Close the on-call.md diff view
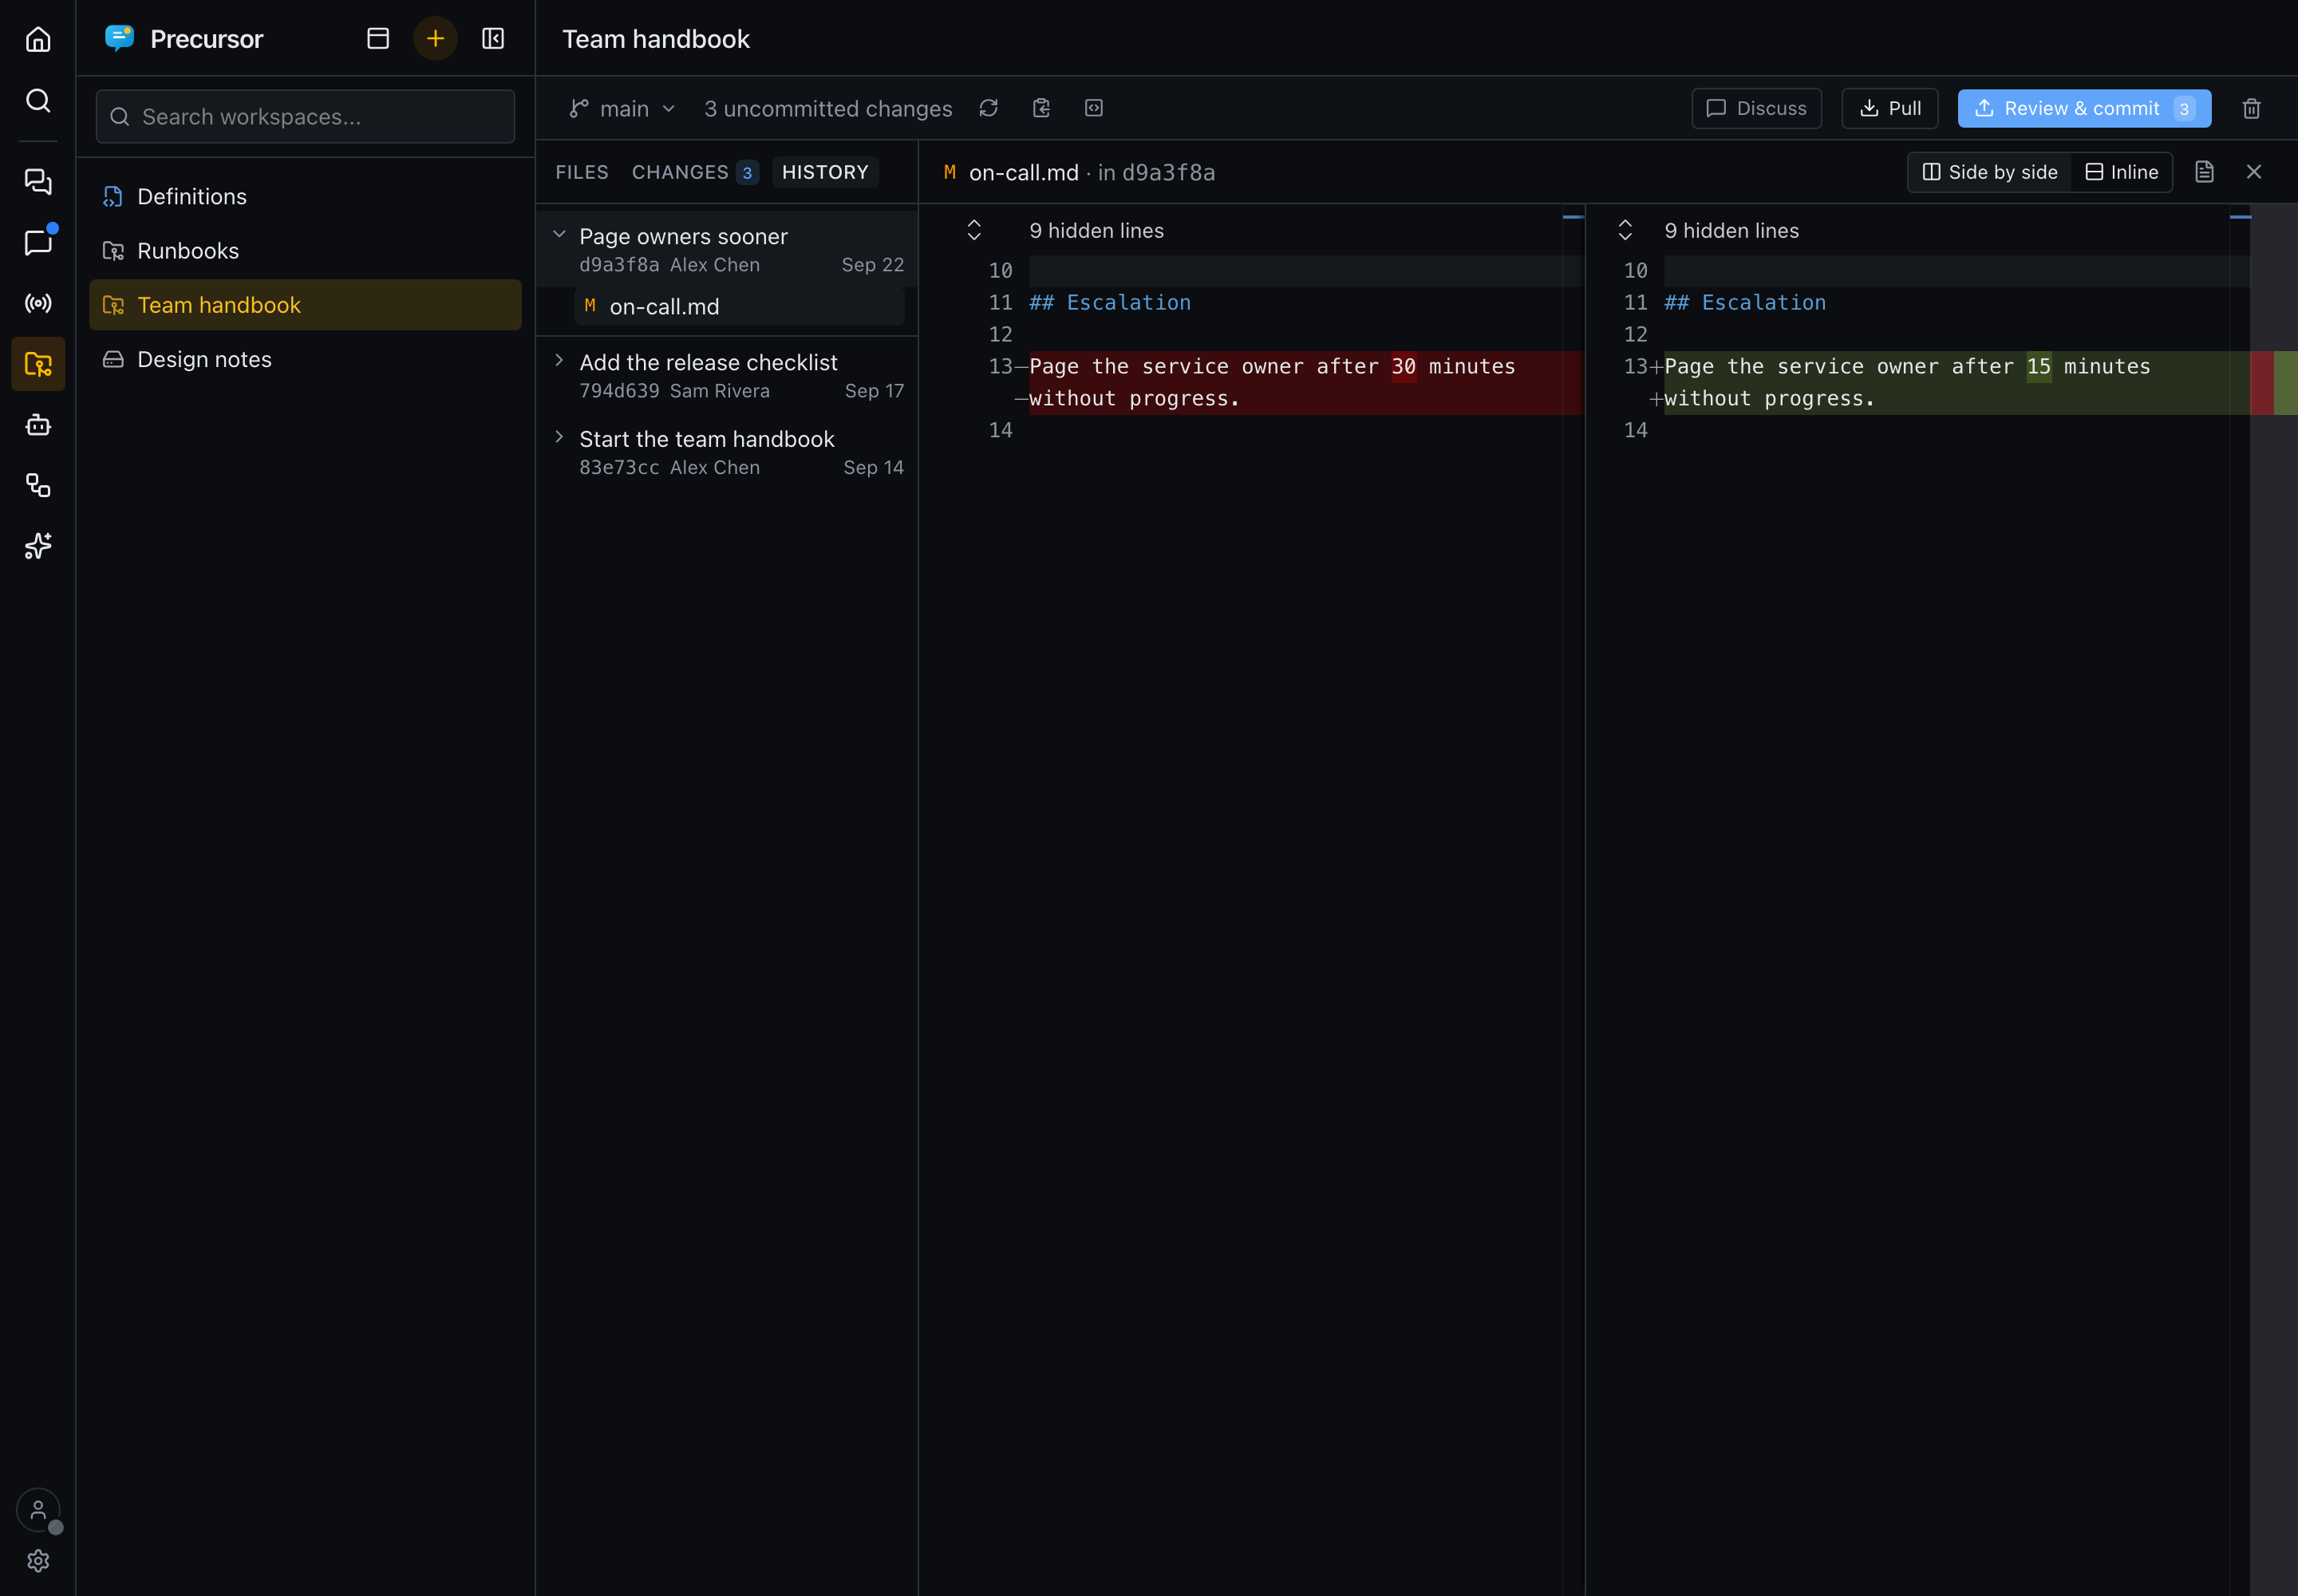 click(x=2254, y=172)
